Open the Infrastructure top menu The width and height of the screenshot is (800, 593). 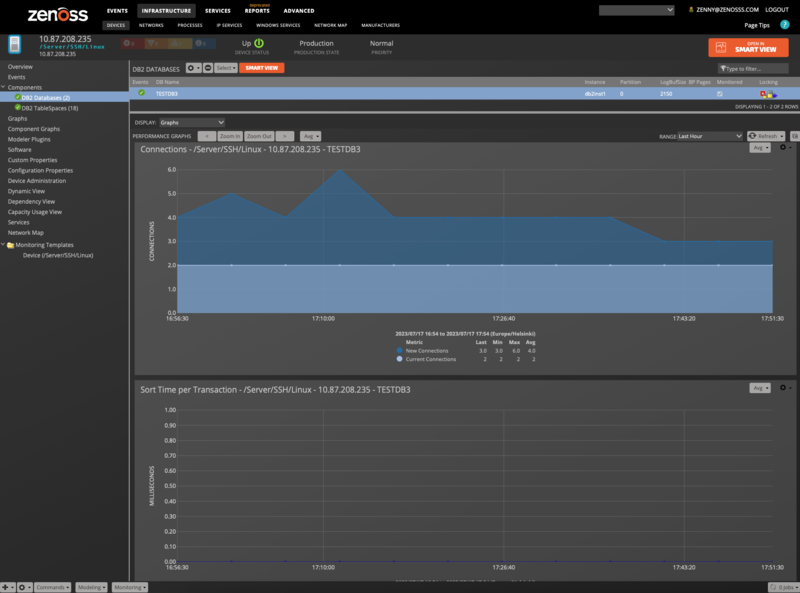[x=166, y=11]
